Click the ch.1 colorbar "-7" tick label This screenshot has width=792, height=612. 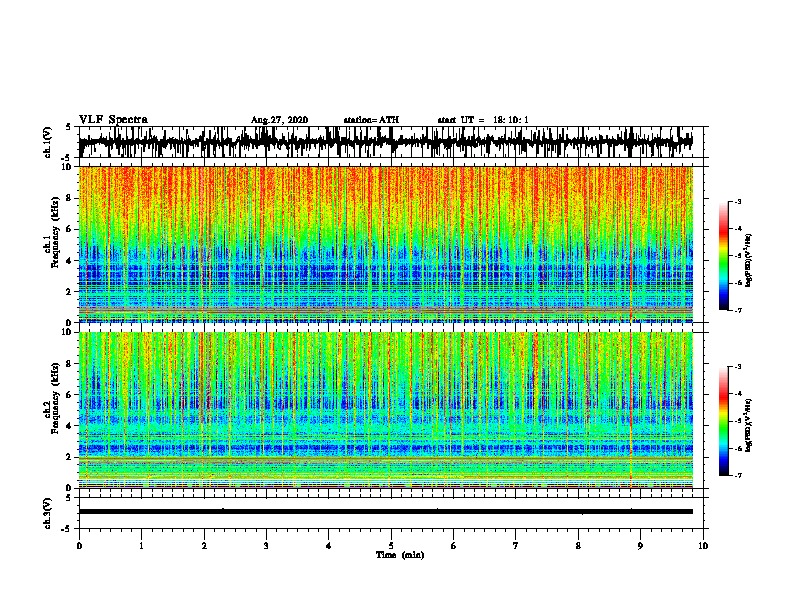pos(738,310)
